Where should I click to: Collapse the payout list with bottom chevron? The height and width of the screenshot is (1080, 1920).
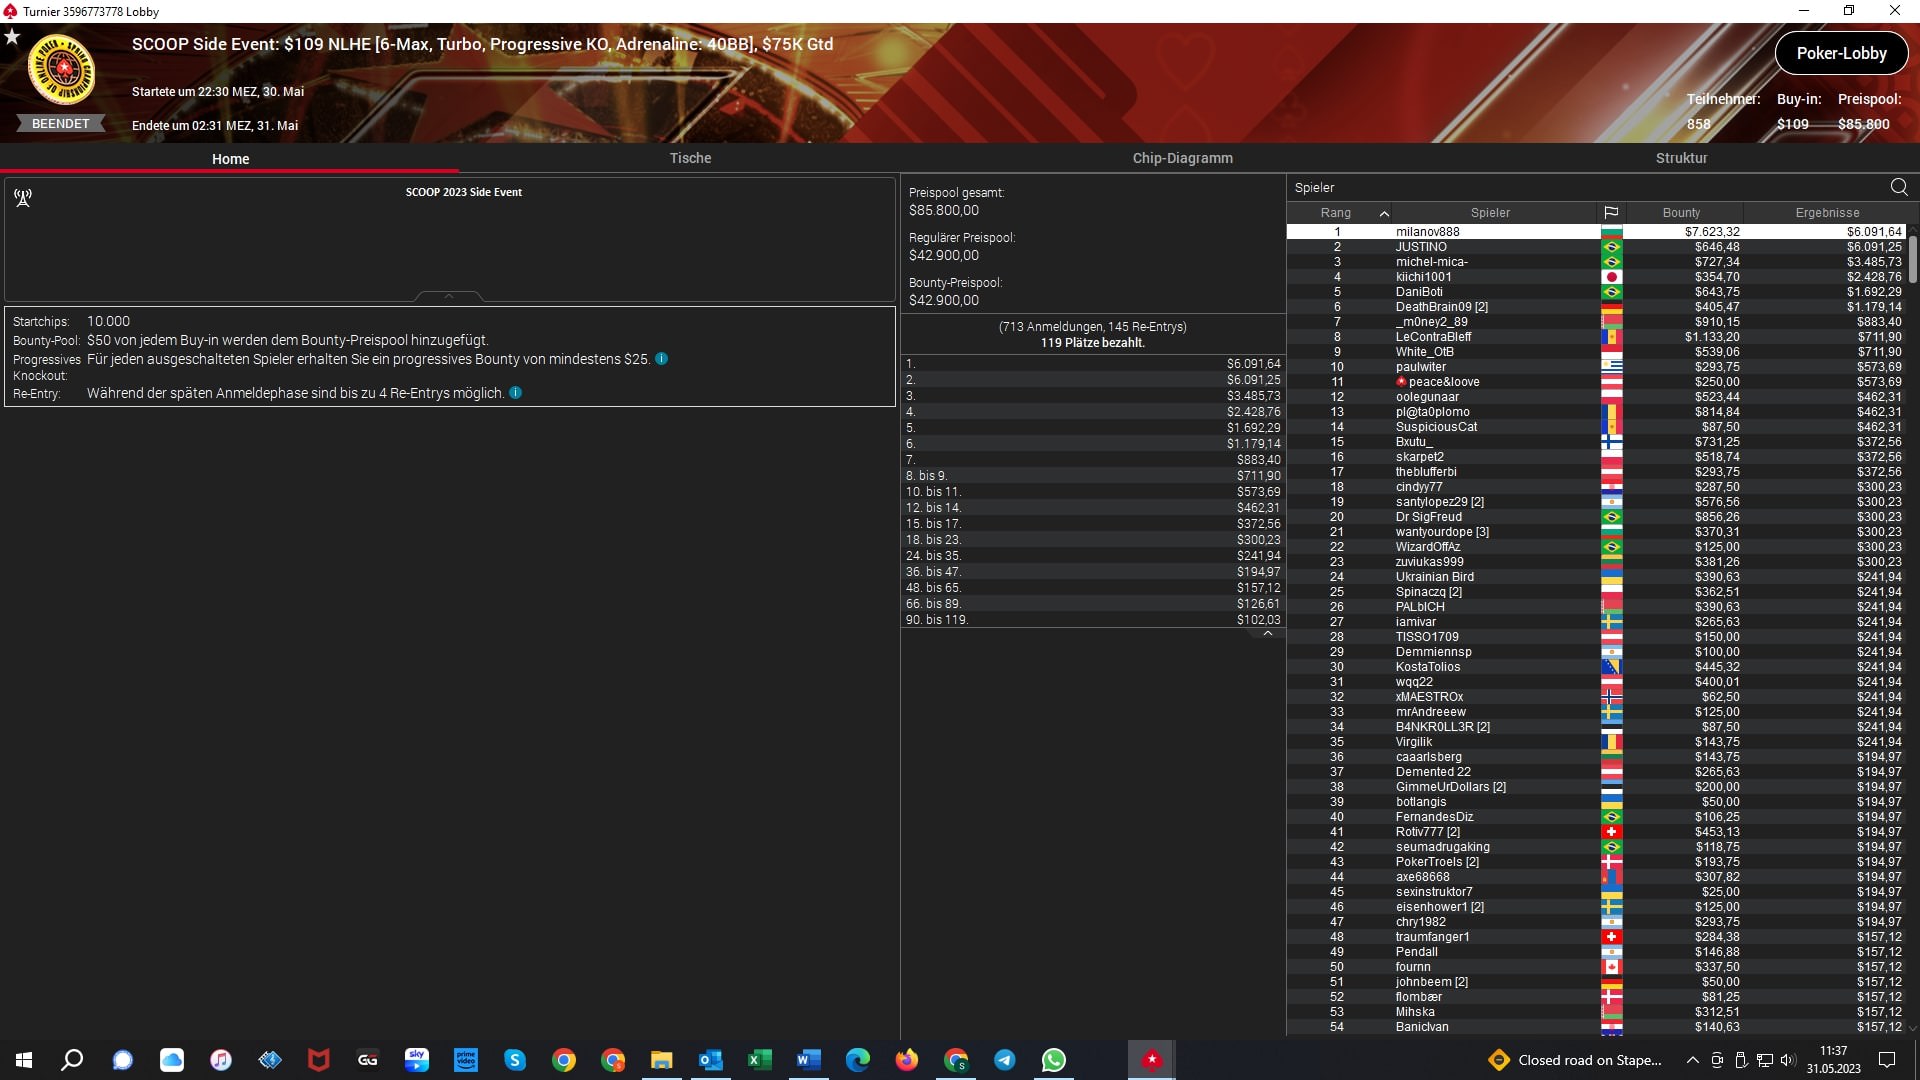point(1267,633)
